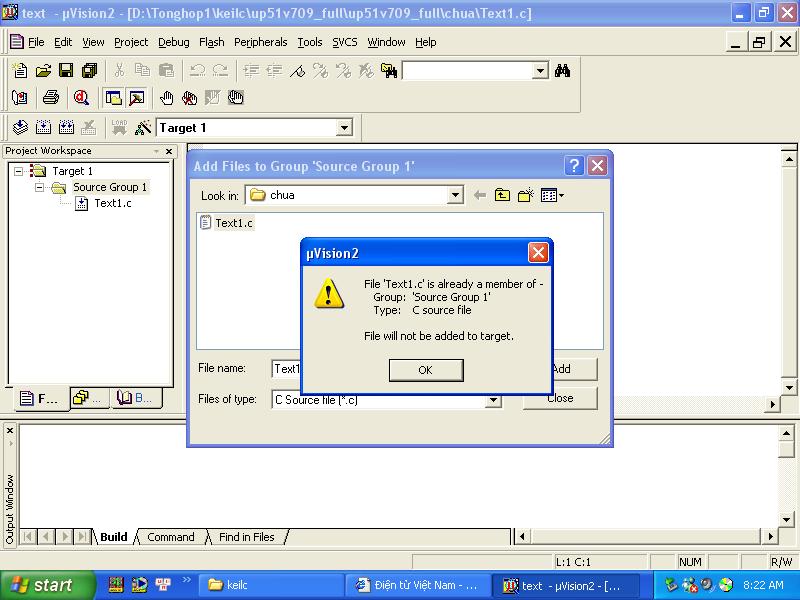Open the Flash menu
Screen dimensions: 800x600
point(212,42)
